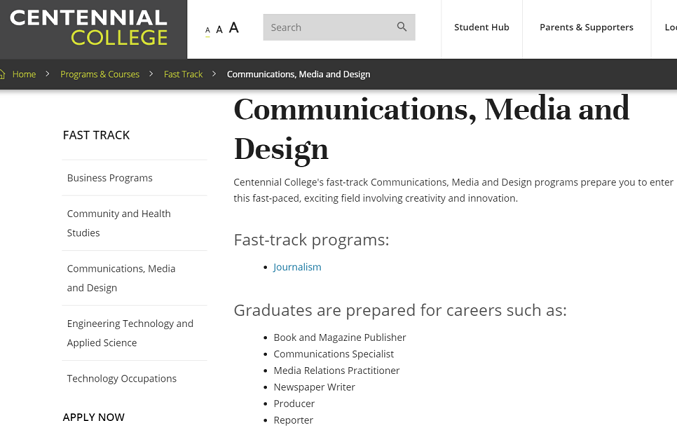Click into the Search field

[x=329, y=27]
